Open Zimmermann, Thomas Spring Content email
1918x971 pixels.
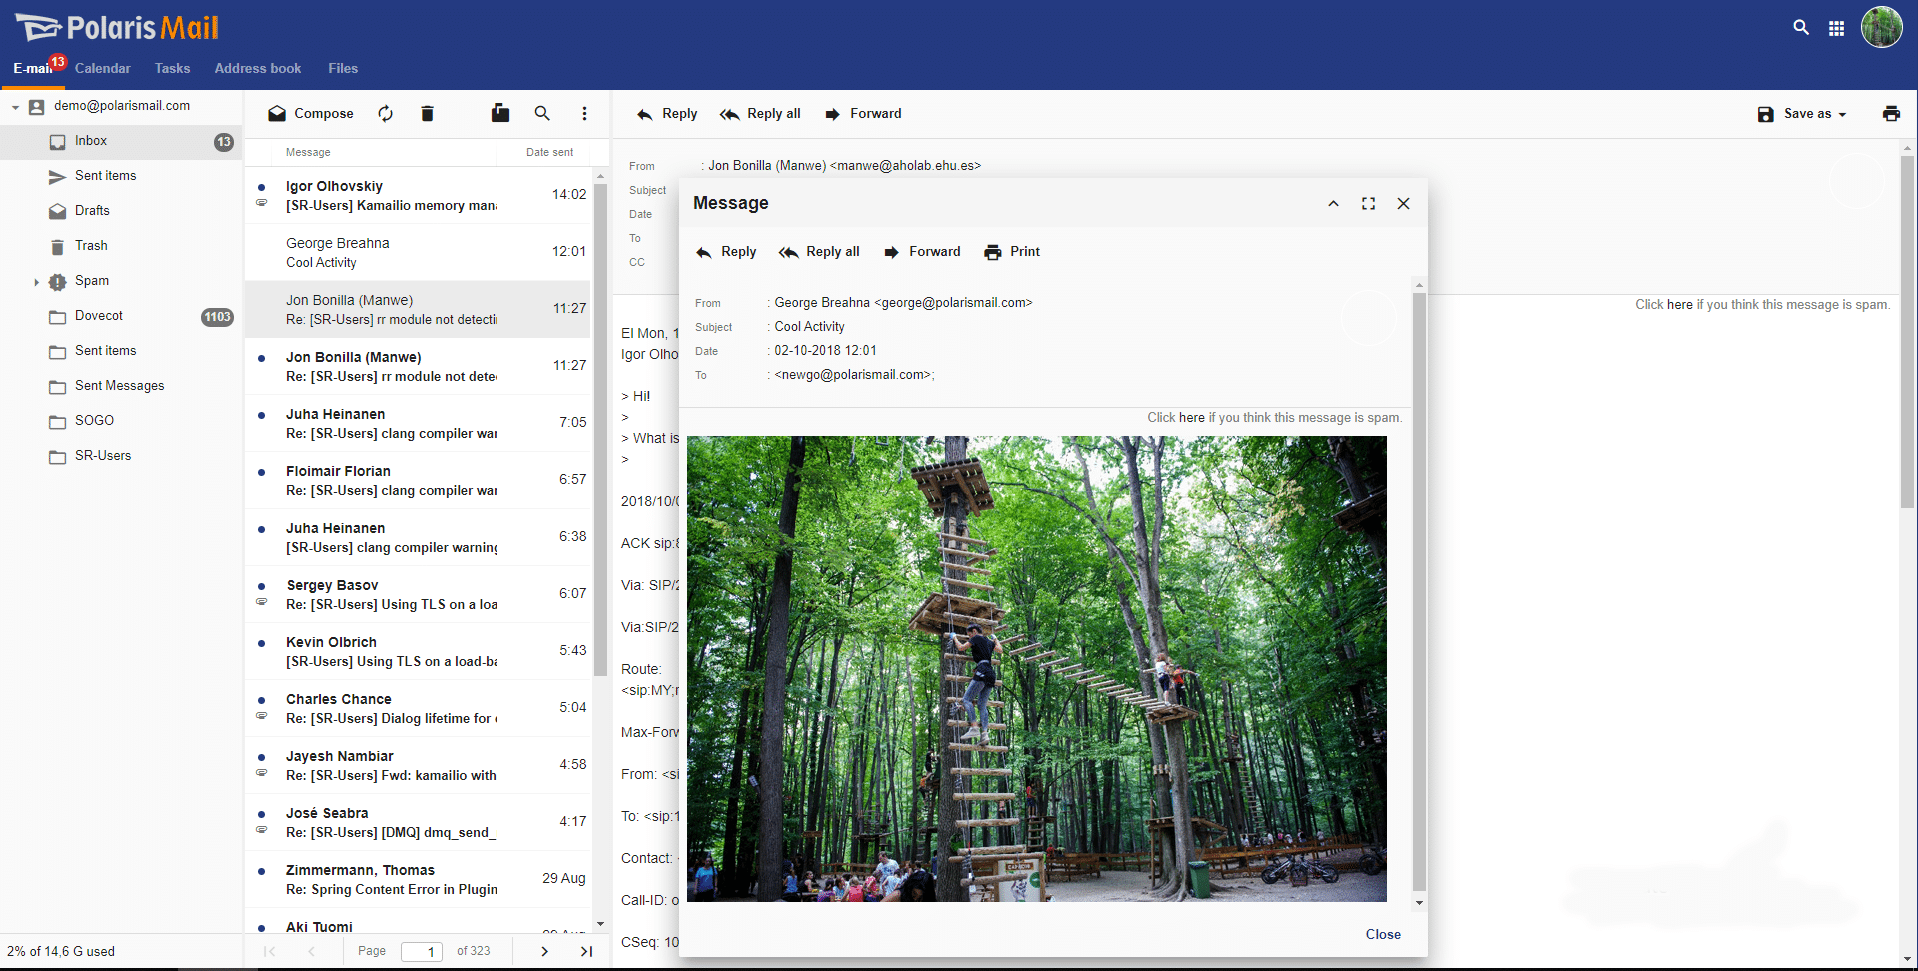point(418,880)
